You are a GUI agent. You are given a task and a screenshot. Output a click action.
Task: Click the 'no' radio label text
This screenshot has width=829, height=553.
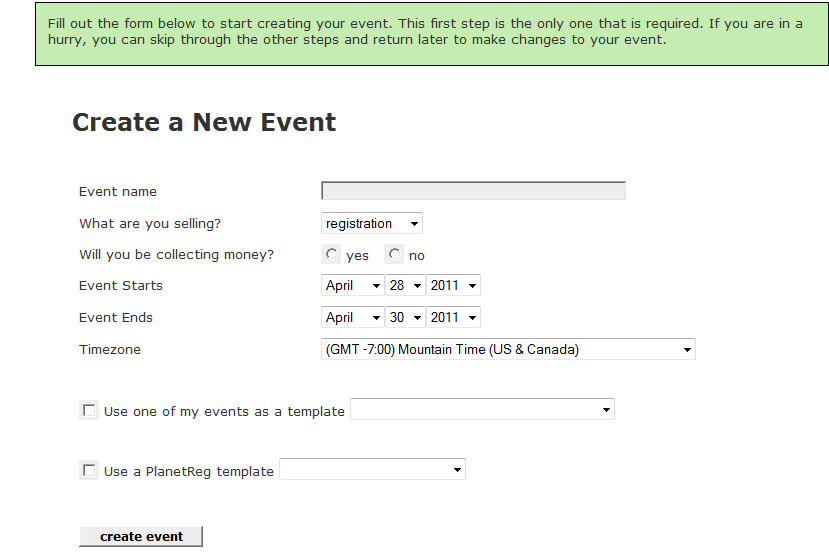coord(417,256)
